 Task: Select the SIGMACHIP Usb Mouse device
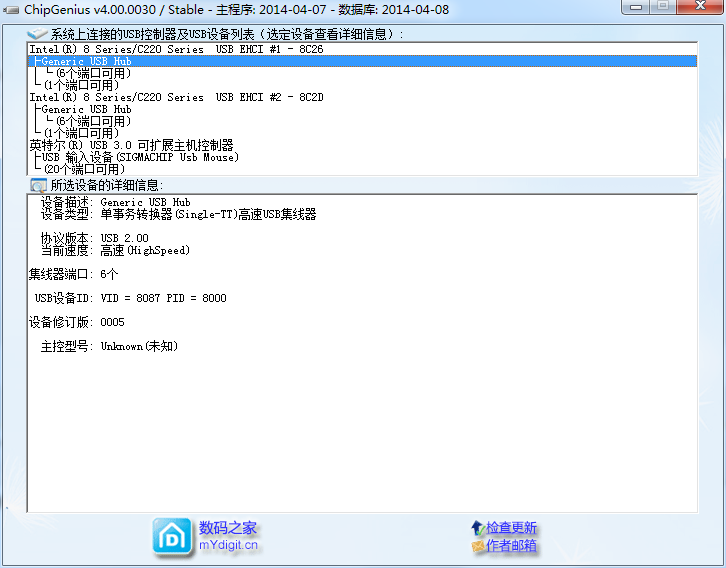click(x=140, y=157)
